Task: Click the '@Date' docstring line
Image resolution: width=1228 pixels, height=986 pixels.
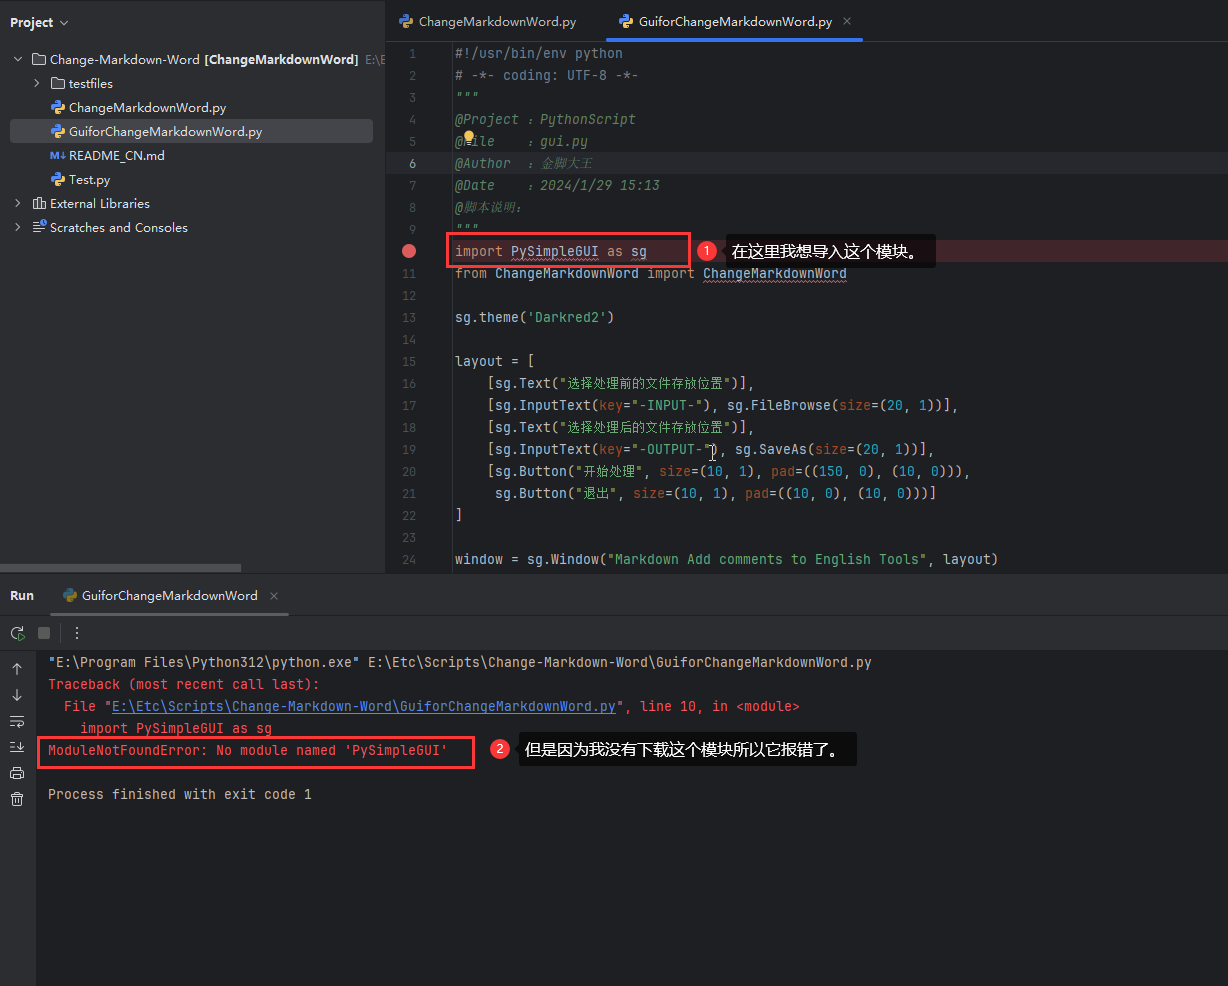Action: click(x=557, y=185)
